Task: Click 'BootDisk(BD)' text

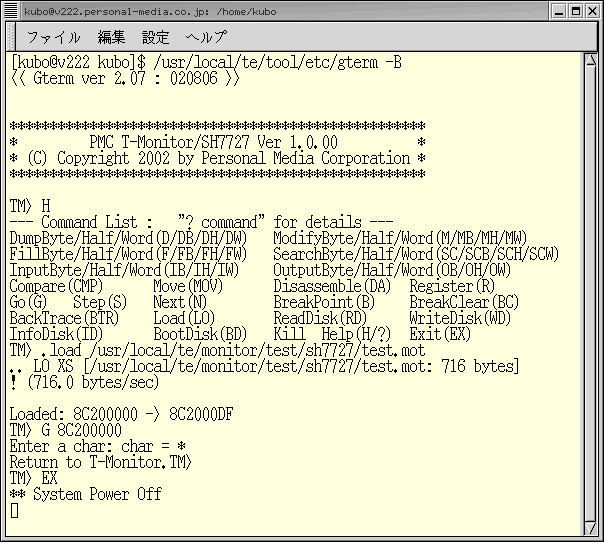Action: pos(200,334)
